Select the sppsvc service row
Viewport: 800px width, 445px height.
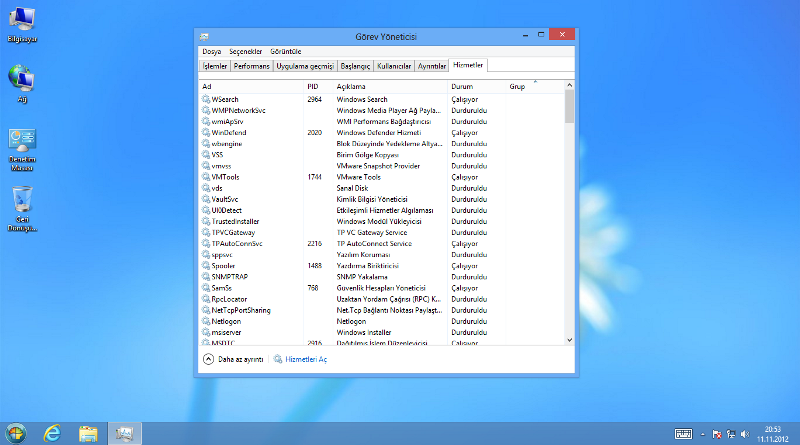click(x=382, y=255)
